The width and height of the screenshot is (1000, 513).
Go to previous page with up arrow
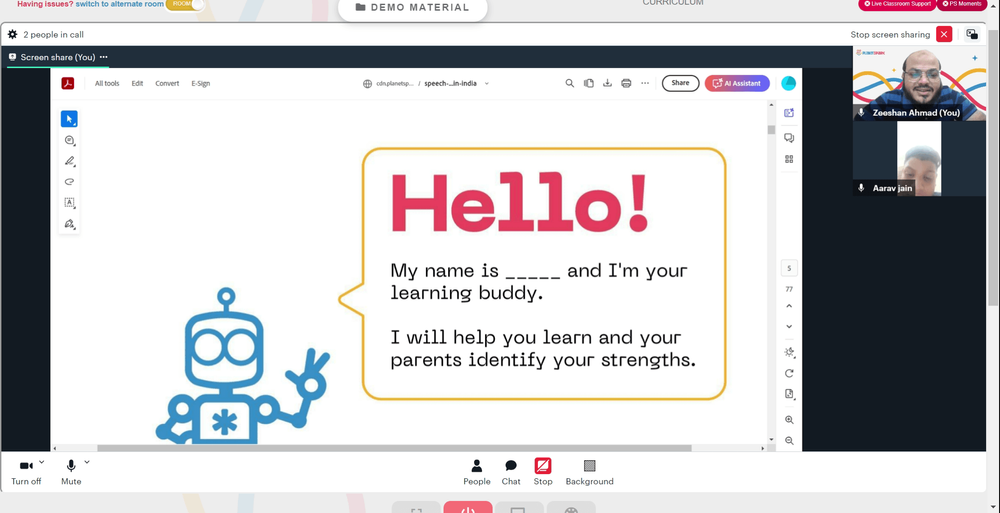pos(789,306)
